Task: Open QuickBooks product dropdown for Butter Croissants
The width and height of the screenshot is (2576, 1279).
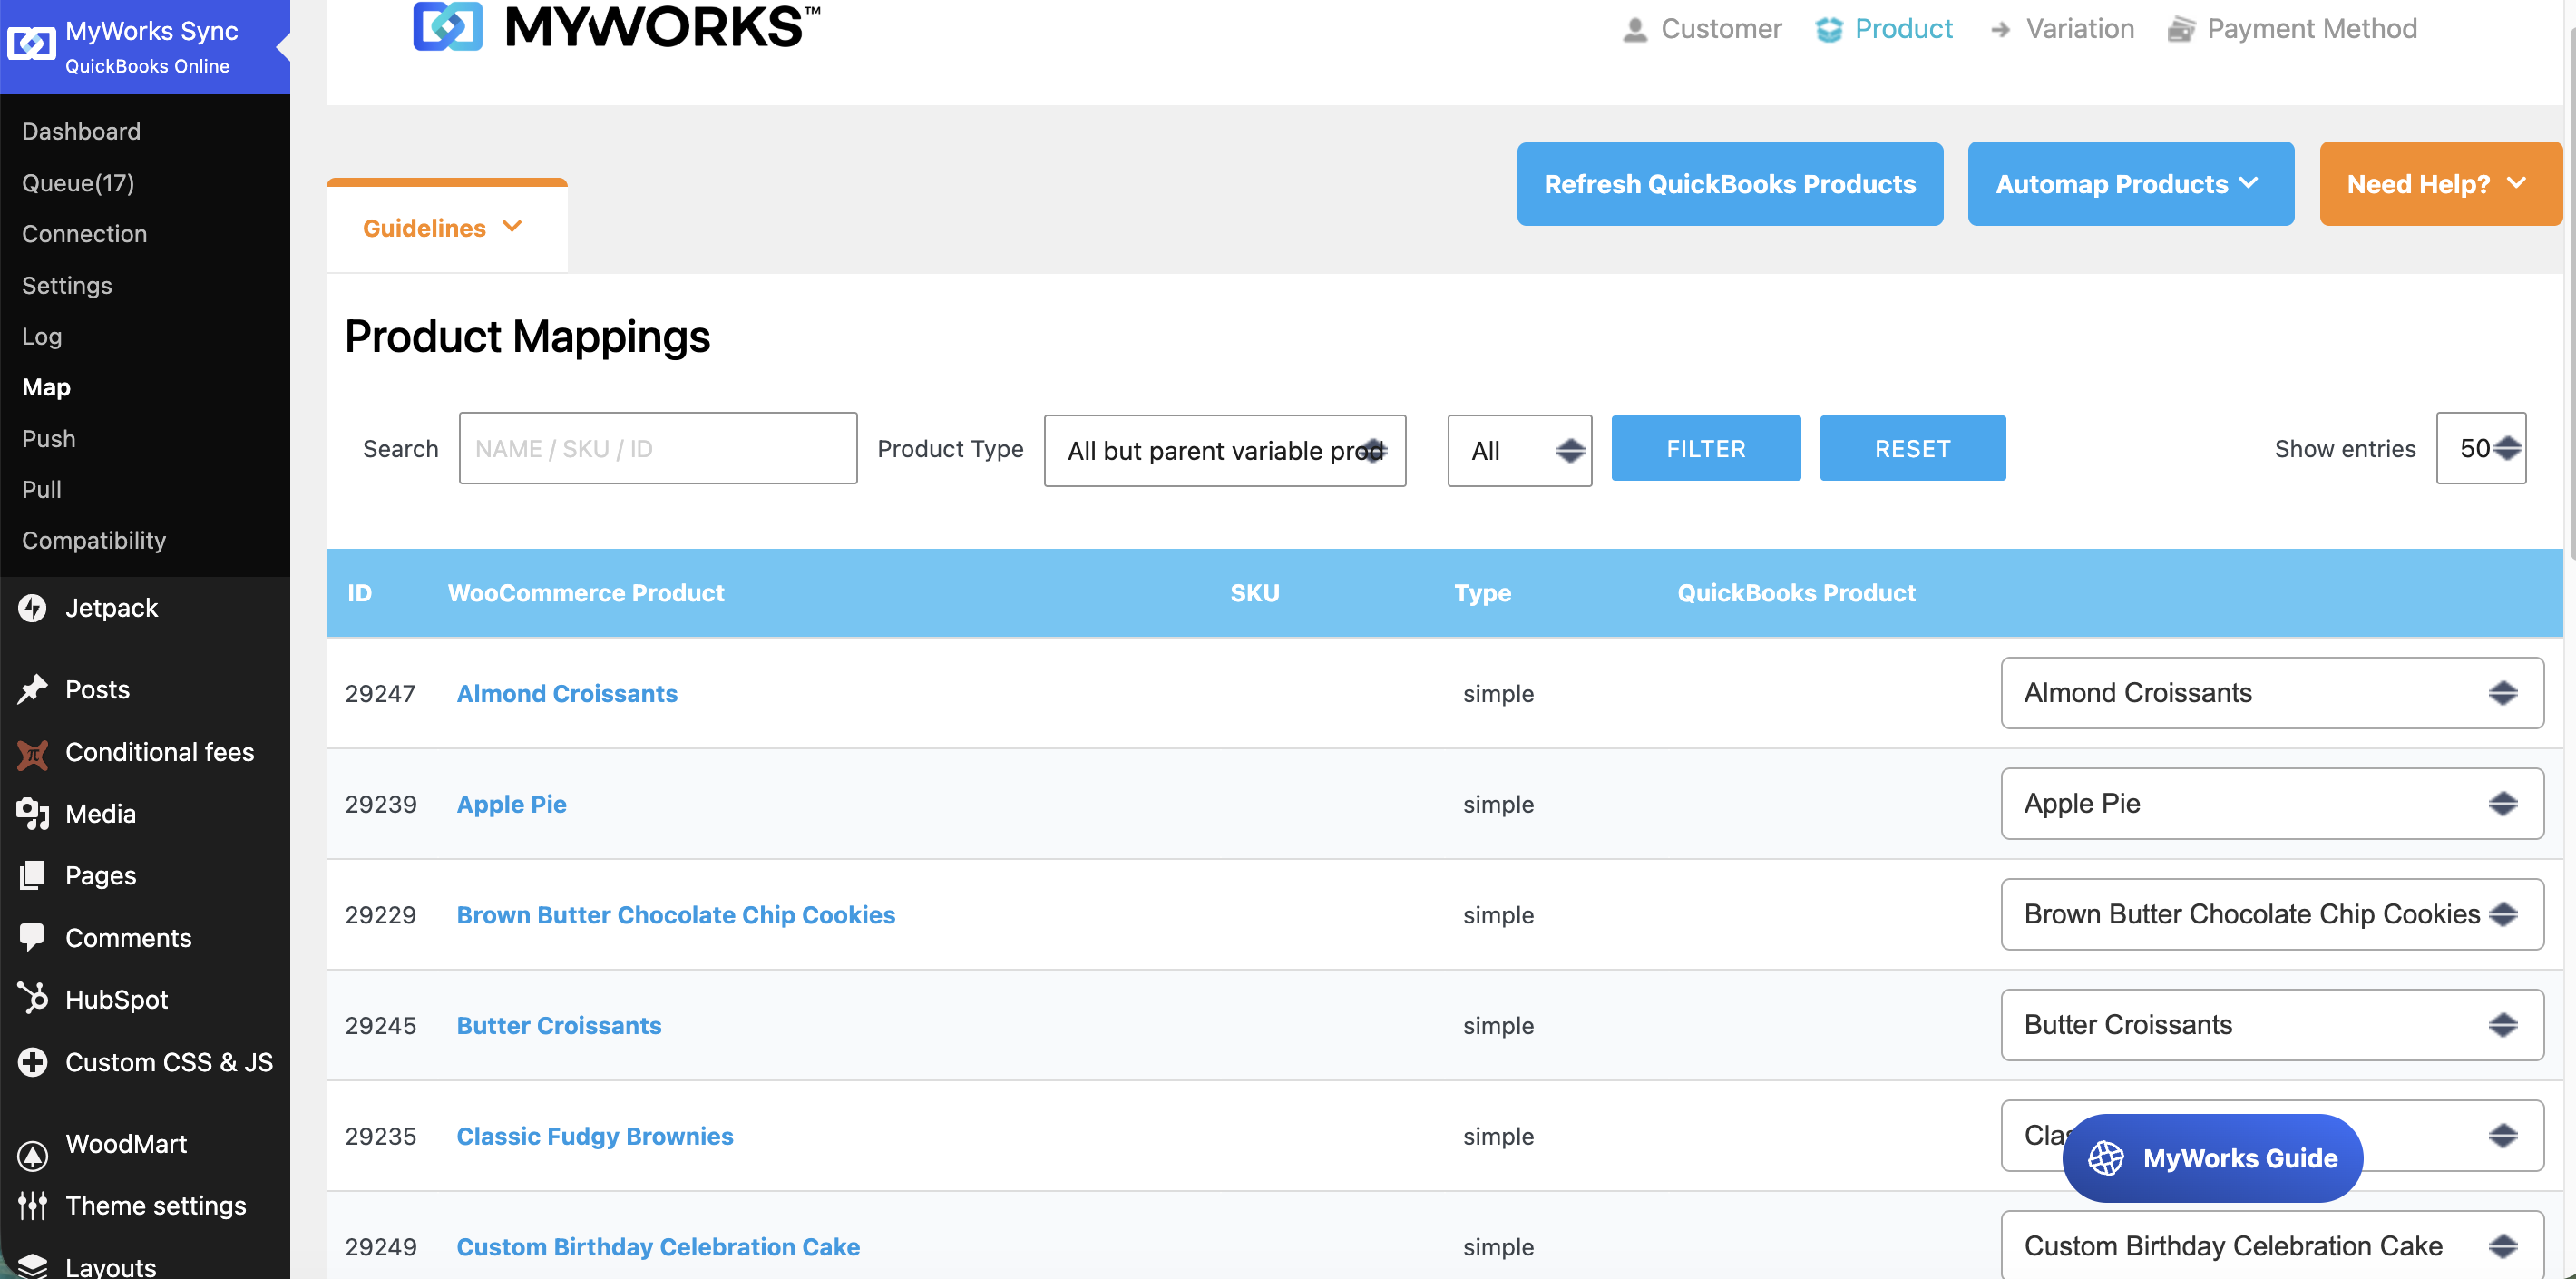Action: click(2272, 1025)
